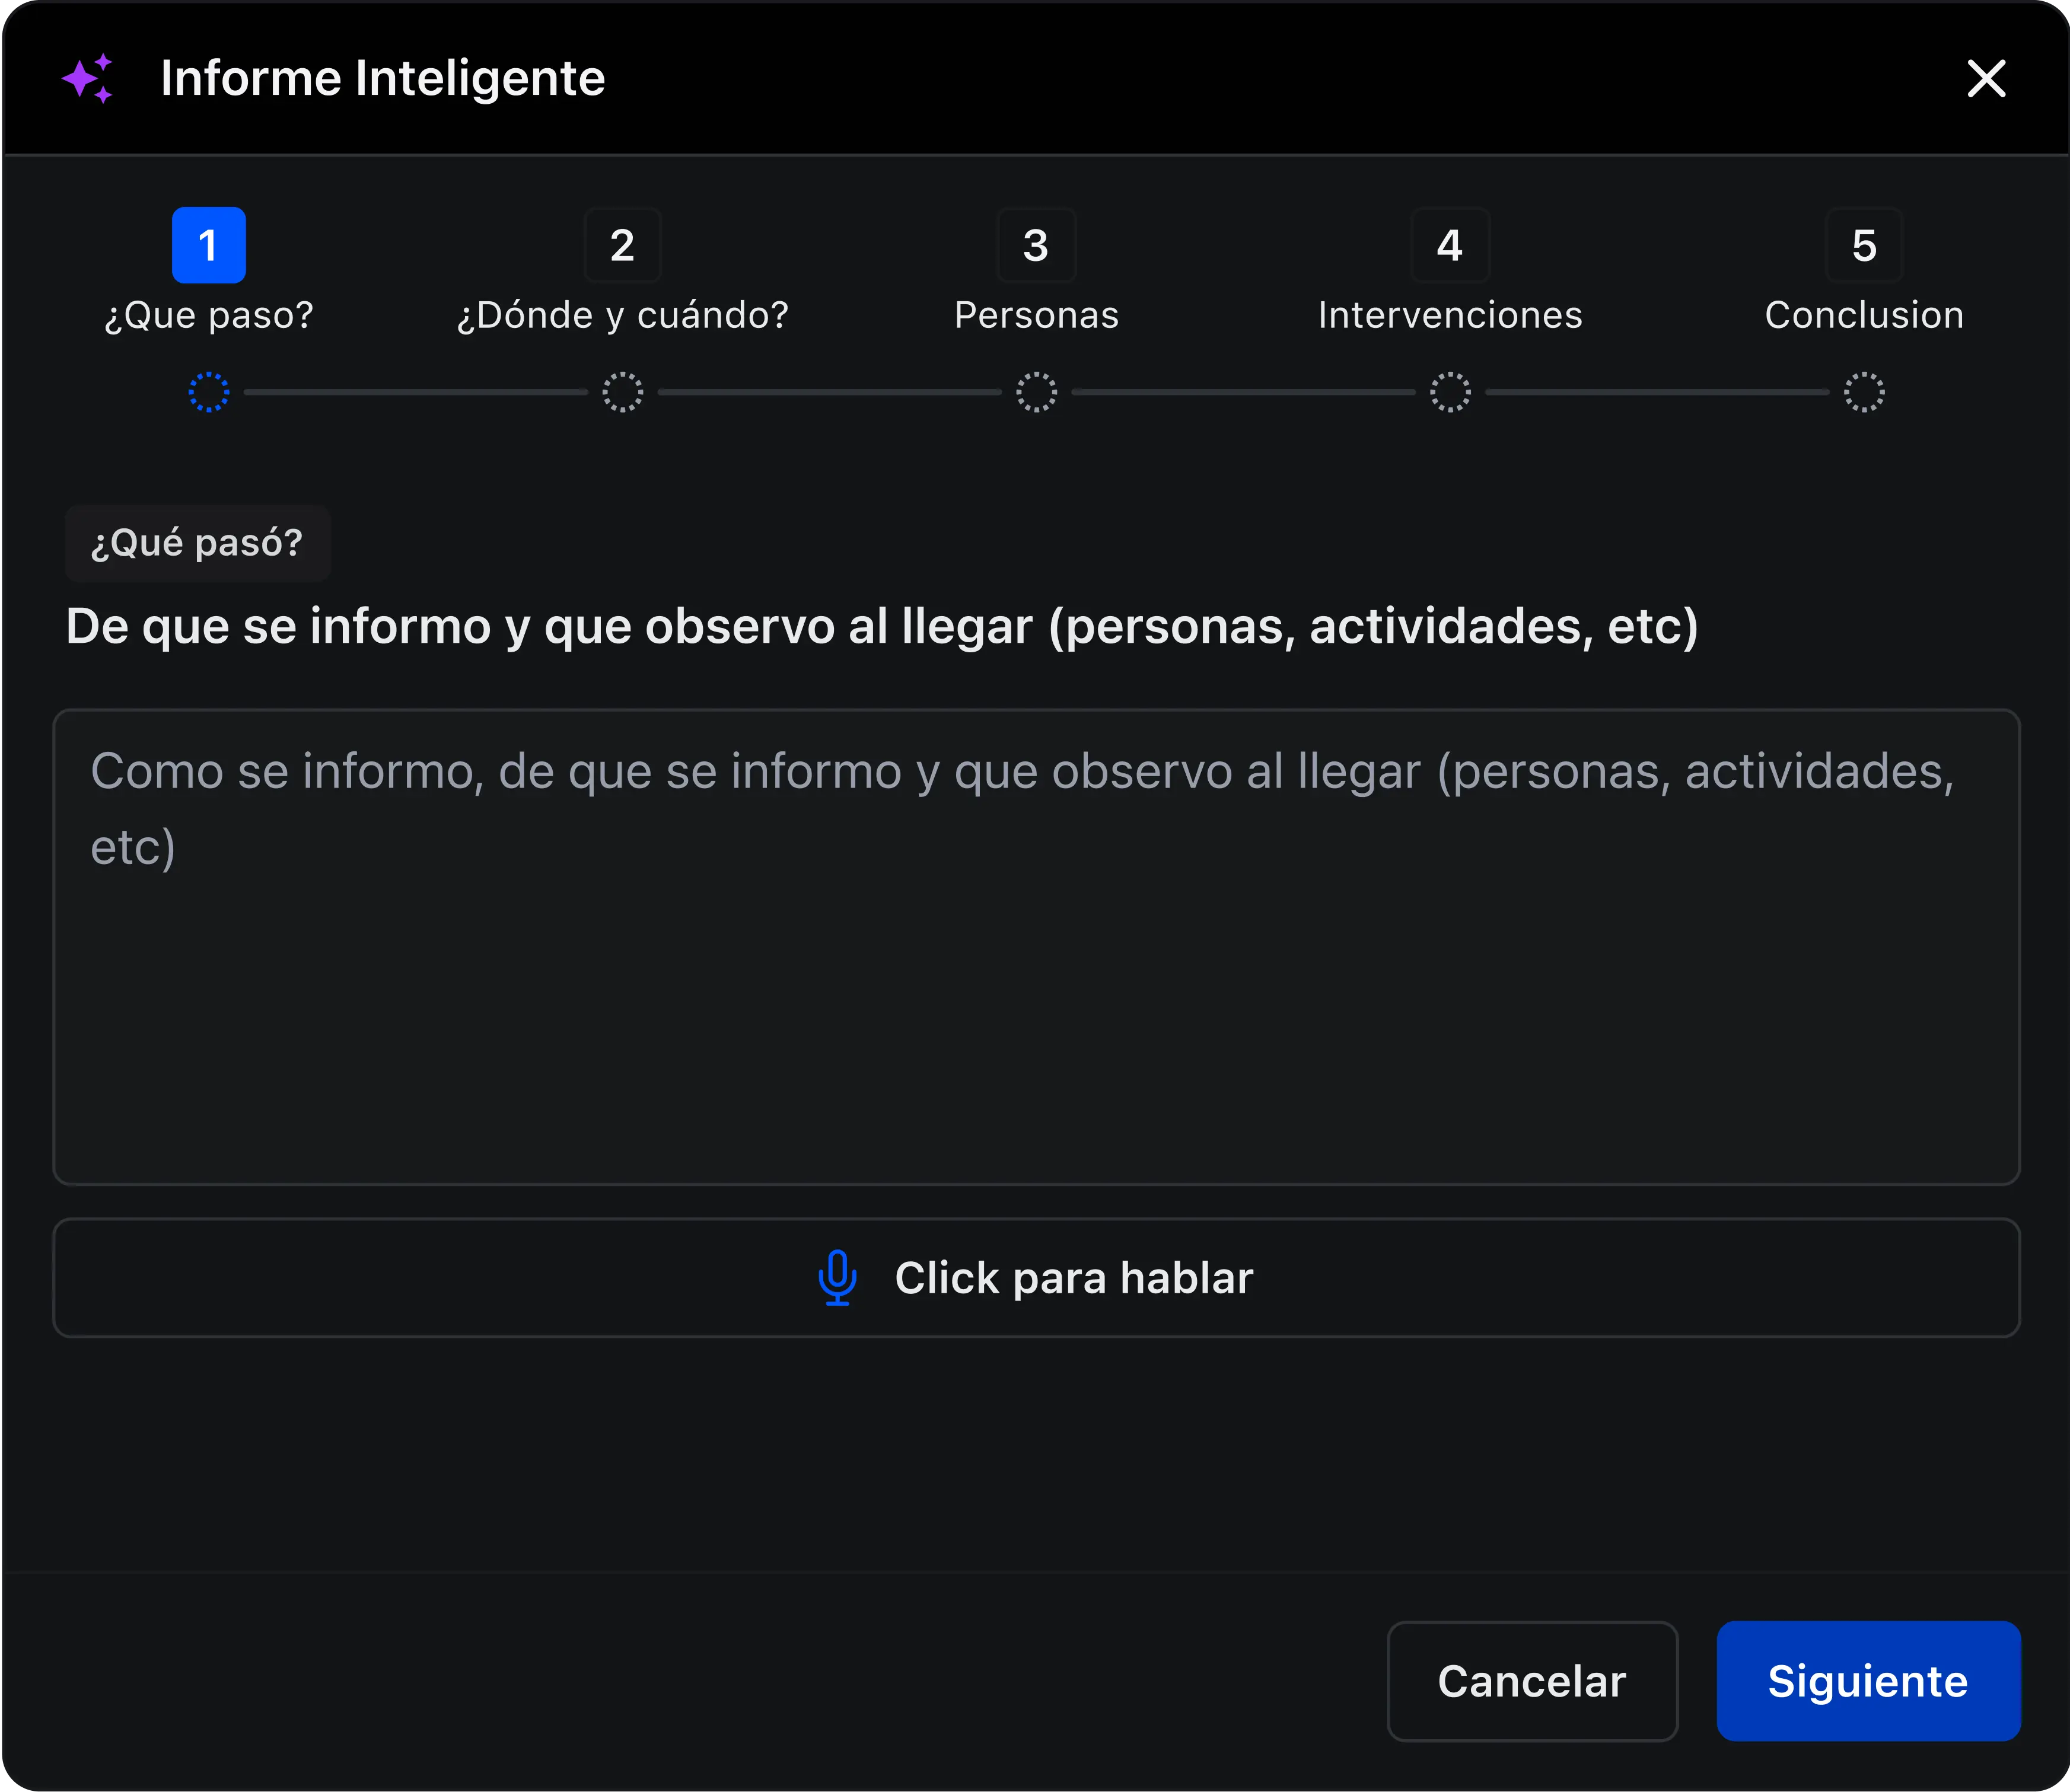The width and height of the screenshot is (2070, 1792).
Task: Select the microphone icon to dictate
Action: pyautogui.click(x=836, y=1278)
